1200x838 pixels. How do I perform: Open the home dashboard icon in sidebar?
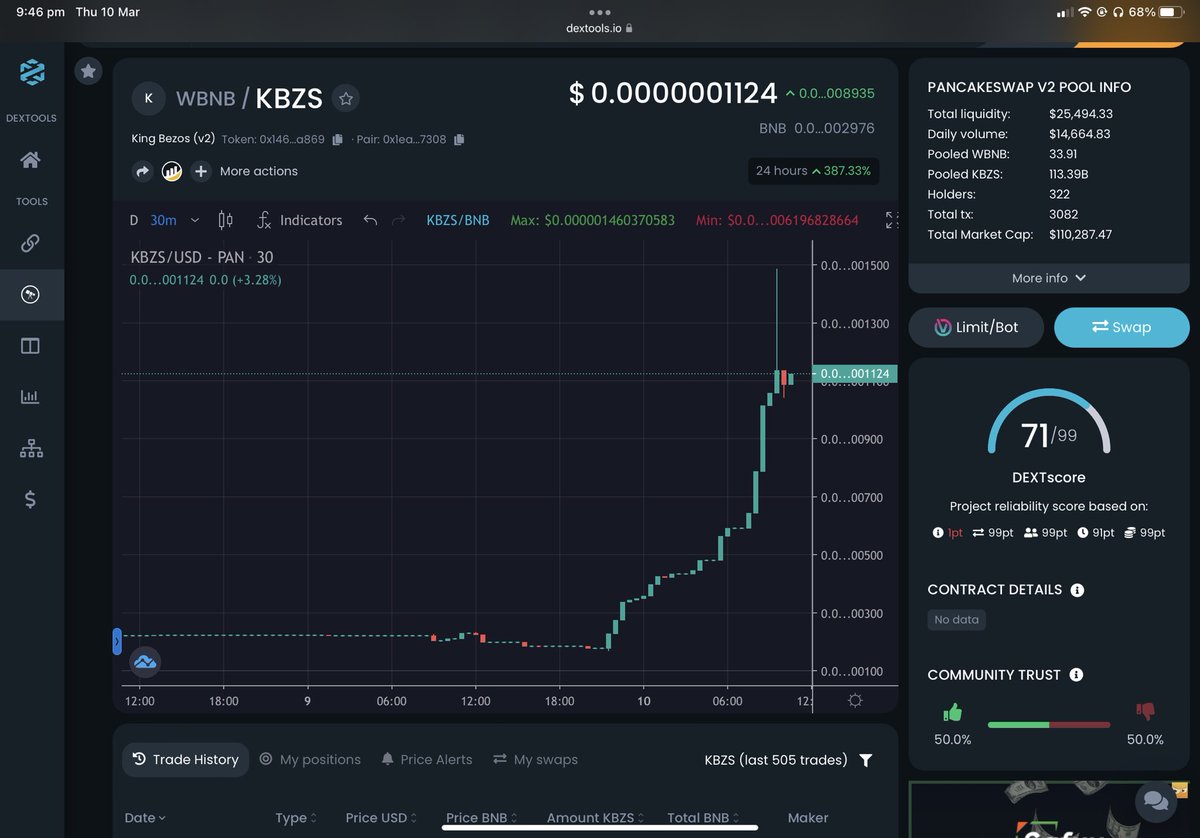pyautogui.click(x=31, y=160)
